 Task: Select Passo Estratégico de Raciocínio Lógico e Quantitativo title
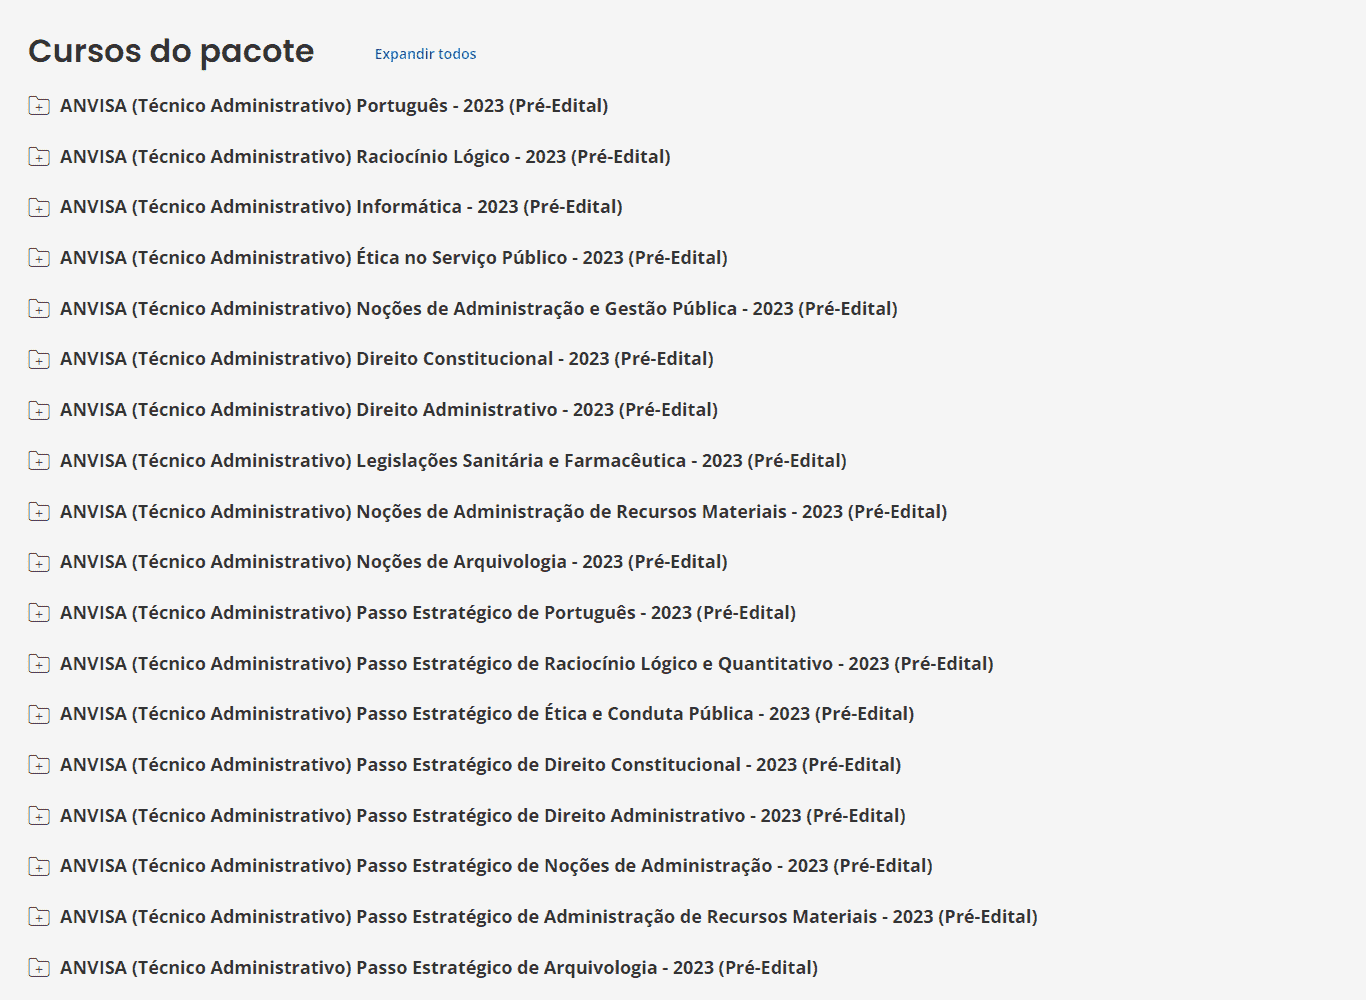click(x=527, y=664)
